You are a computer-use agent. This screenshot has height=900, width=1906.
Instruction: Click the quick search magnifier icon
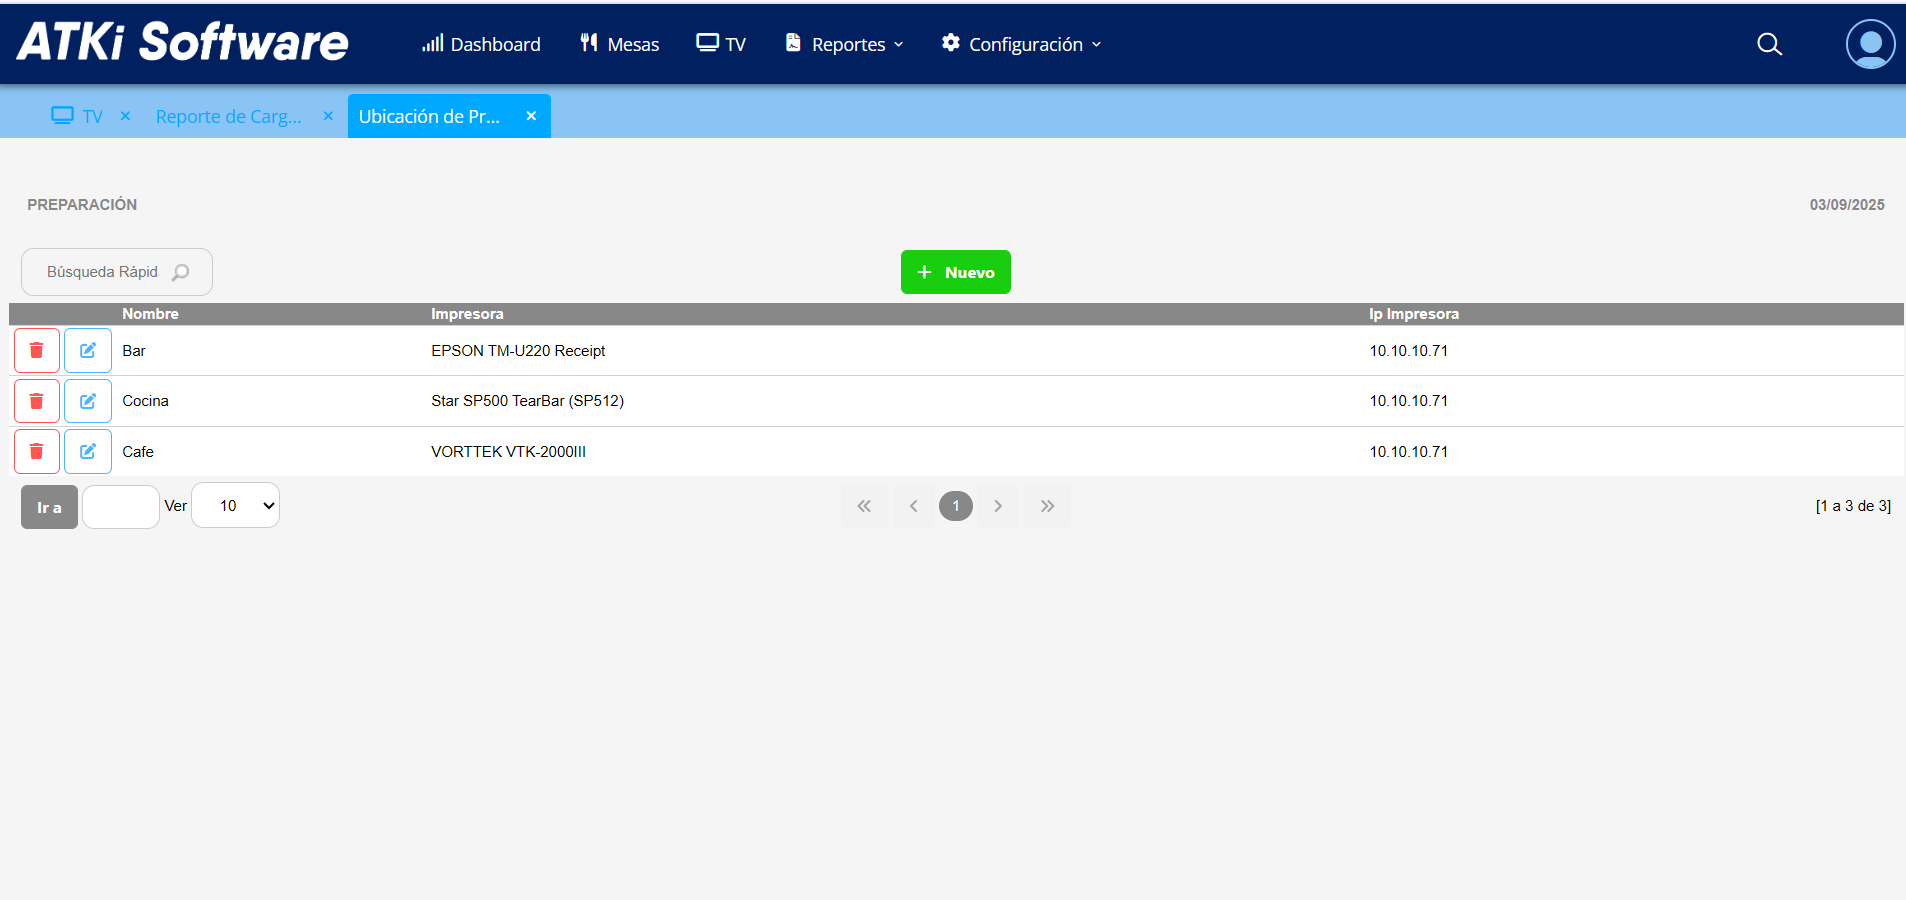(181, 272)
